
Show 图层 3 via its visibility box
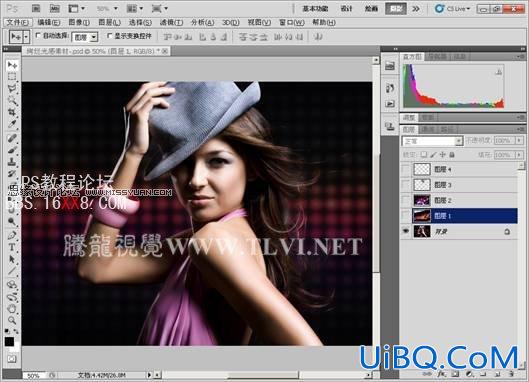[406, 185]
